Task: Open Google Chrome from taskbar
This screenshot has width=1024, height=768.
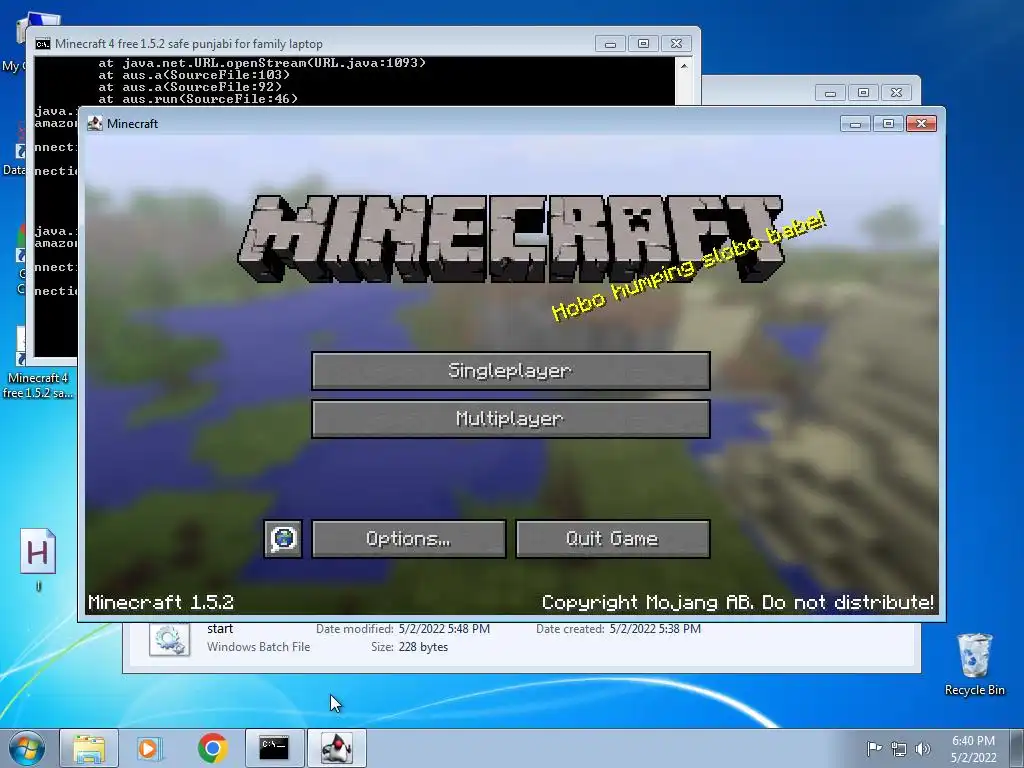Action: tap(212, 748)
